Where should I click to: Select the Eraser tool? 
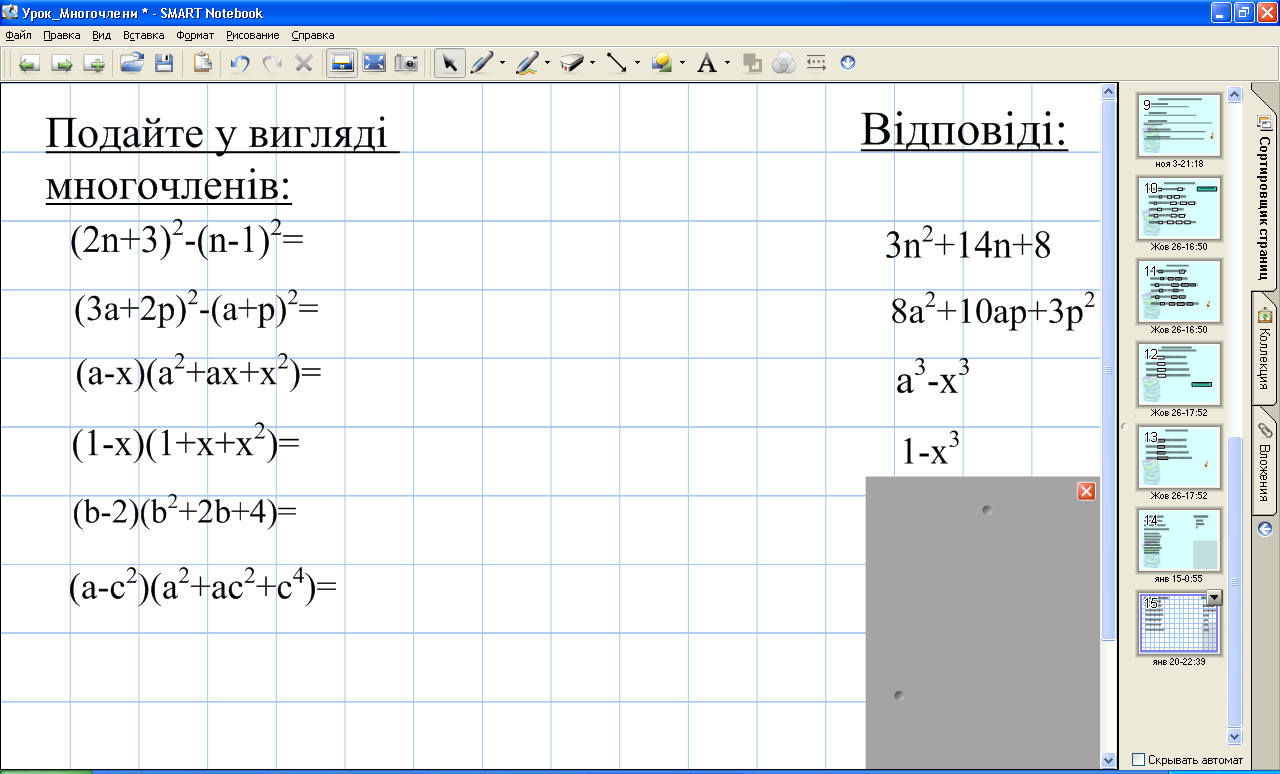coord(572,64)
